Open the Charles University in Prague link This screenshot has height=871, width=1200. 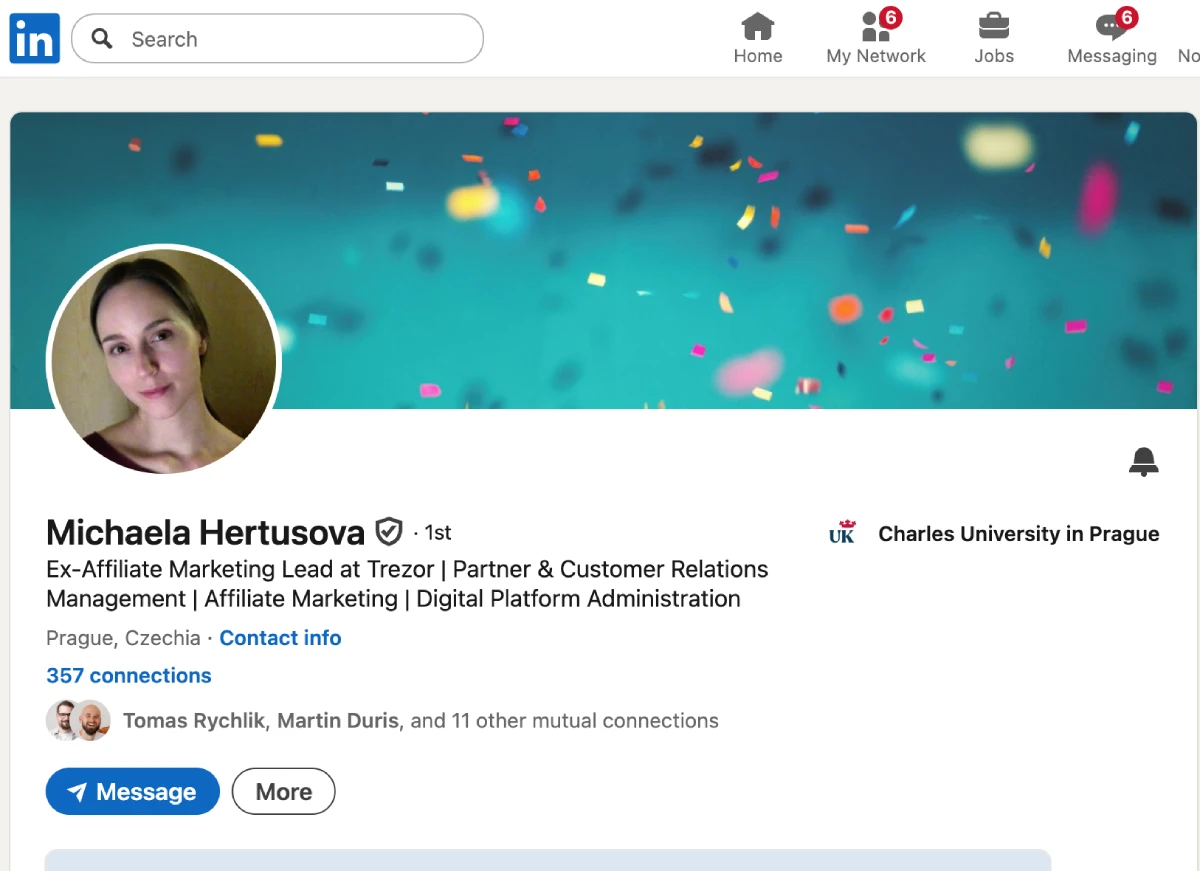click(1018, 534)
